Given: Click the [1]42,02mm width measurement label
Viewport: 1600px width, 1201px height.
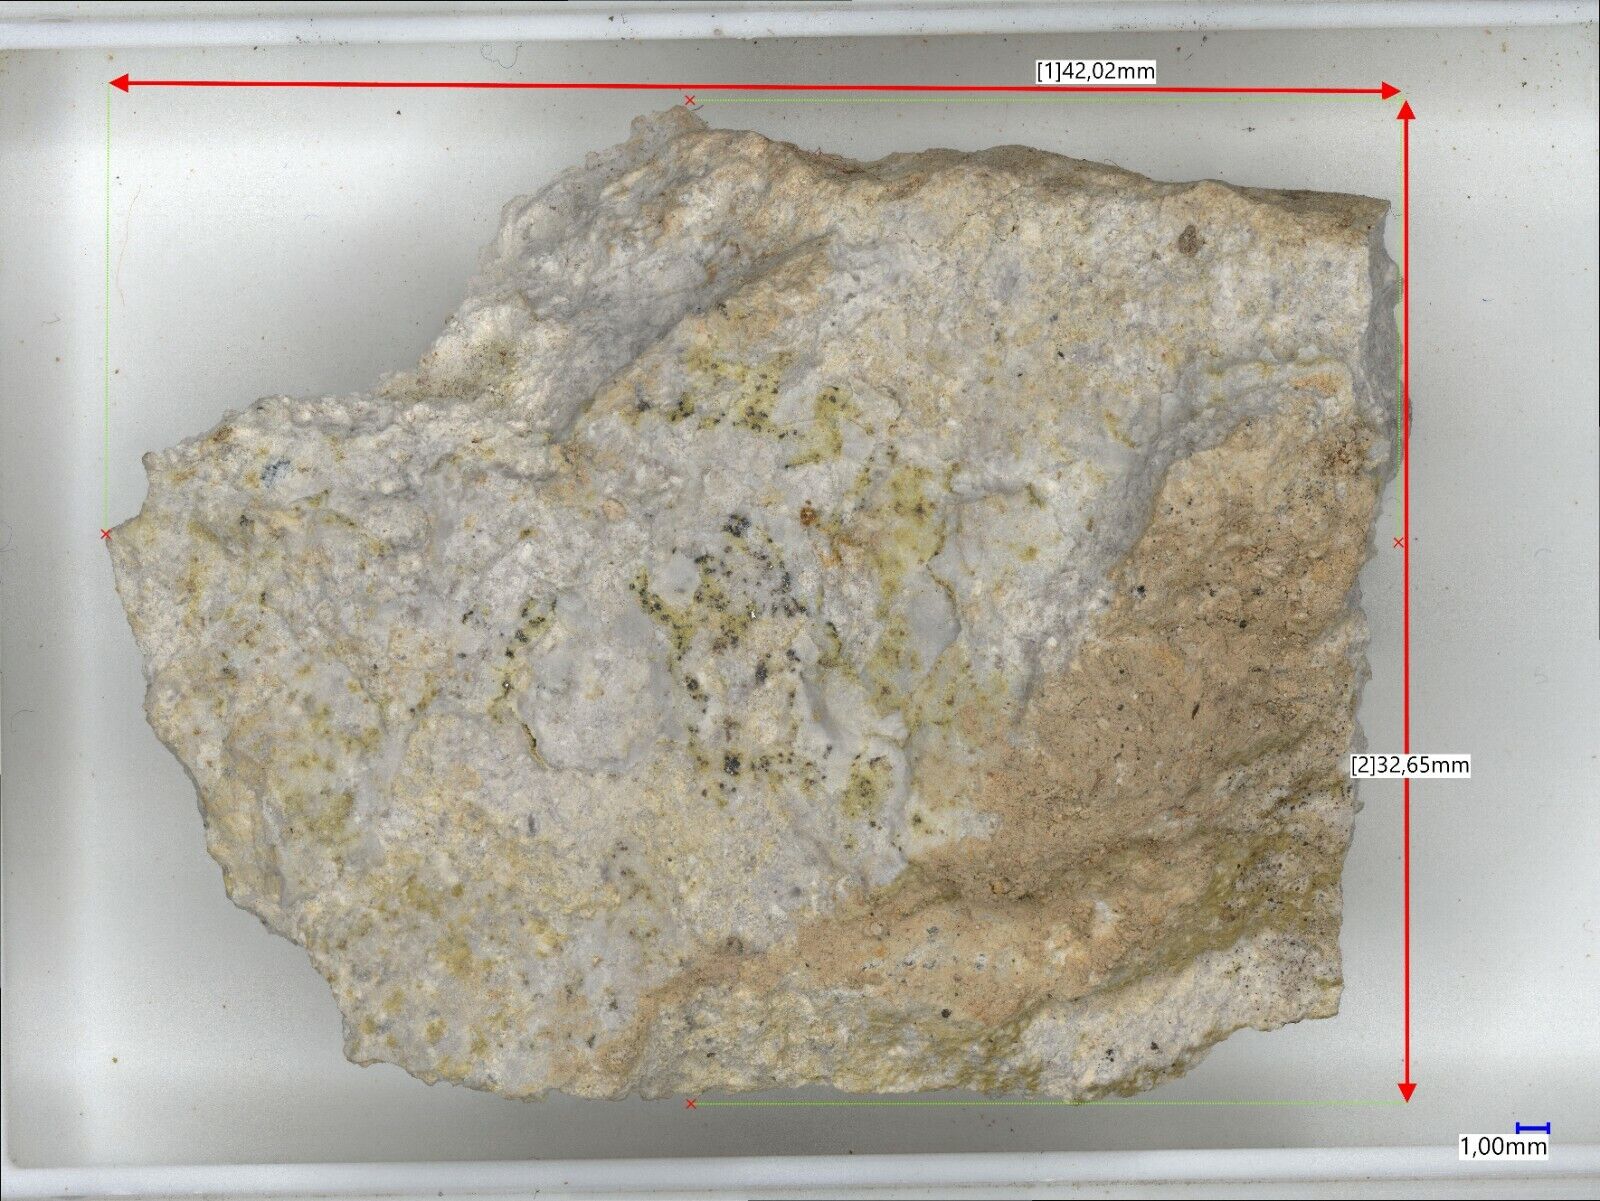Looking at the screenshot, I should click(x=1095, y=71).
